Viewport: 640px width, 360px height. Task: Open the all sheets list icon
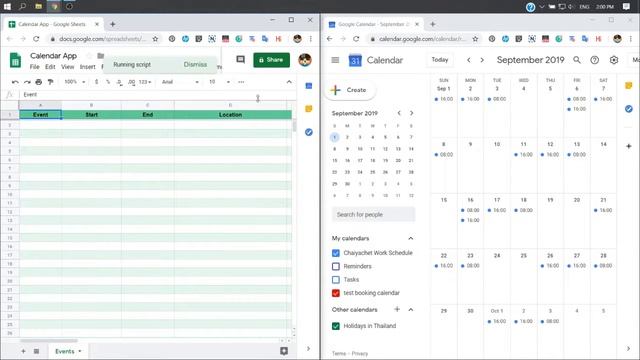point(36,351)
